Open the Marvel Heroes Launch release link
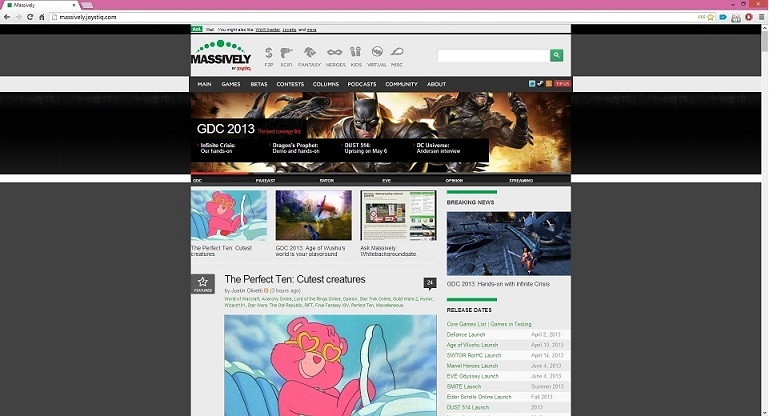 click(x=472, y=366)
